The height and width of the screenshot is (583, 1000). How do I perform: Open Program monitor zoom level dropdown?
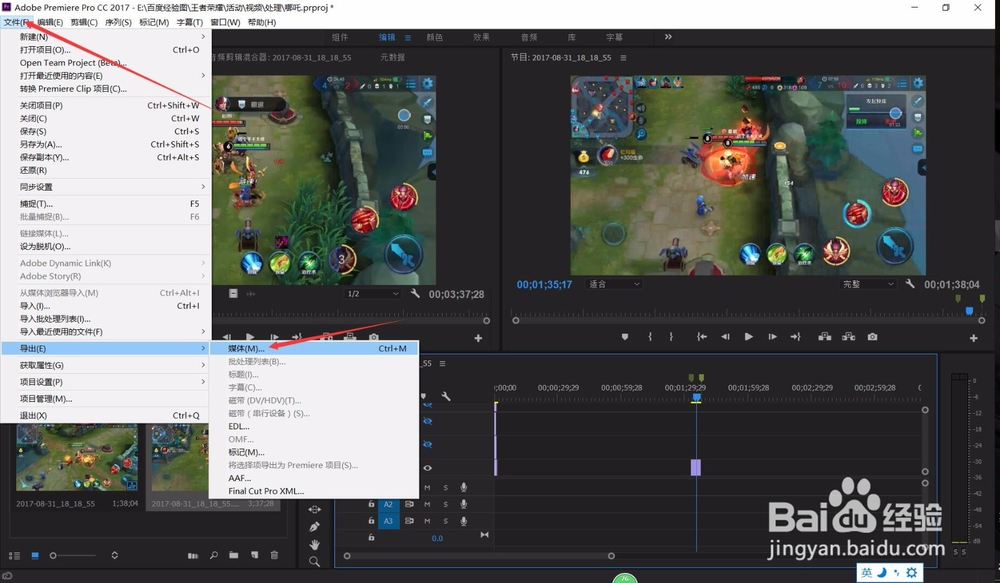pos(614,284)
